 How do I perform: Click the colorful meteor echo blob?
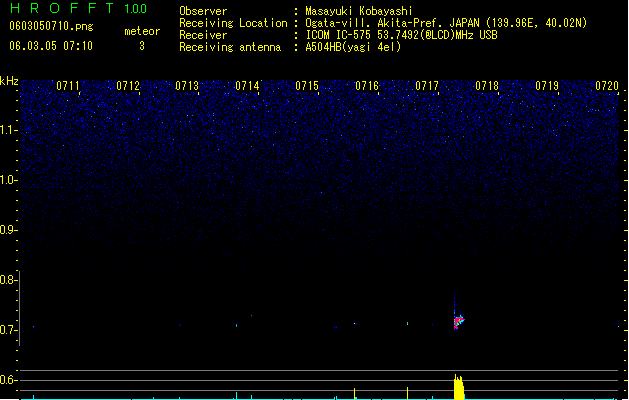(x=459, y=321)
